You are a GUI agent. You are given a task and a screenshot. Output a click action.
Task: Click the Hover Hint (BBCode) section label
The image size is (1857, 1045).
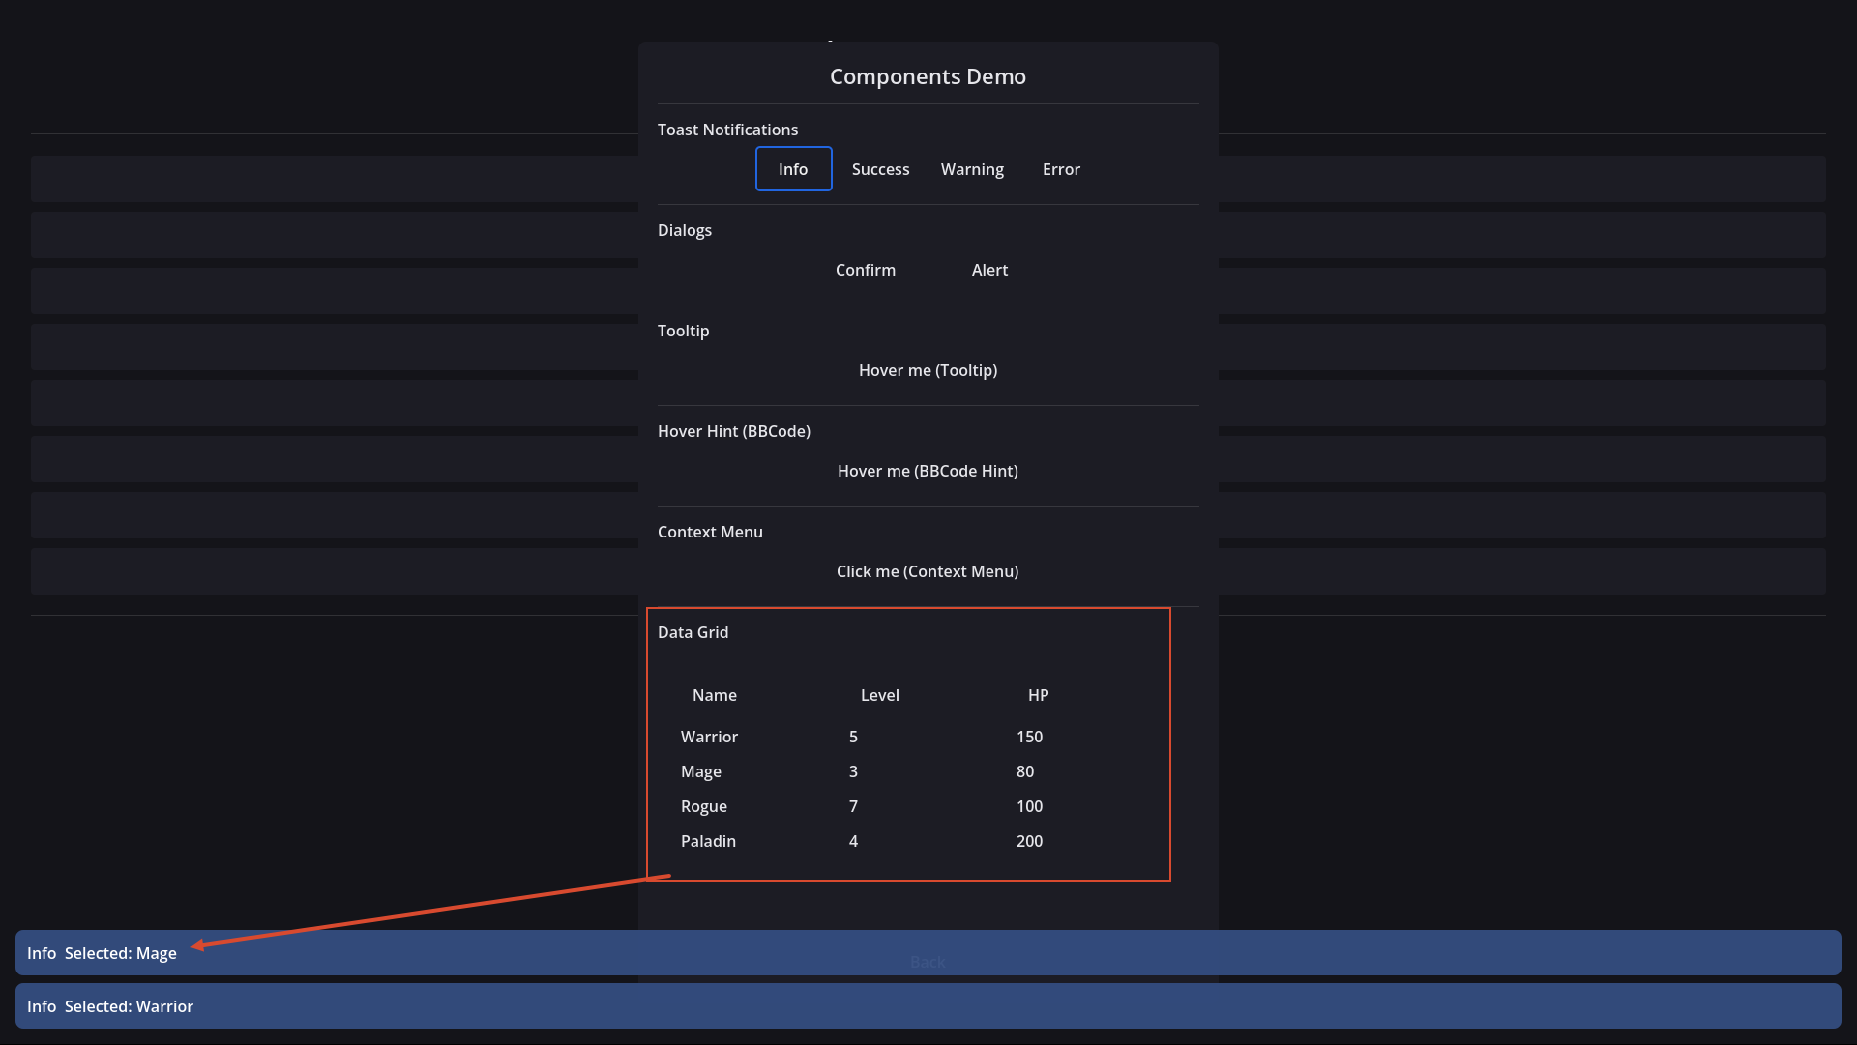pos(734,431)
